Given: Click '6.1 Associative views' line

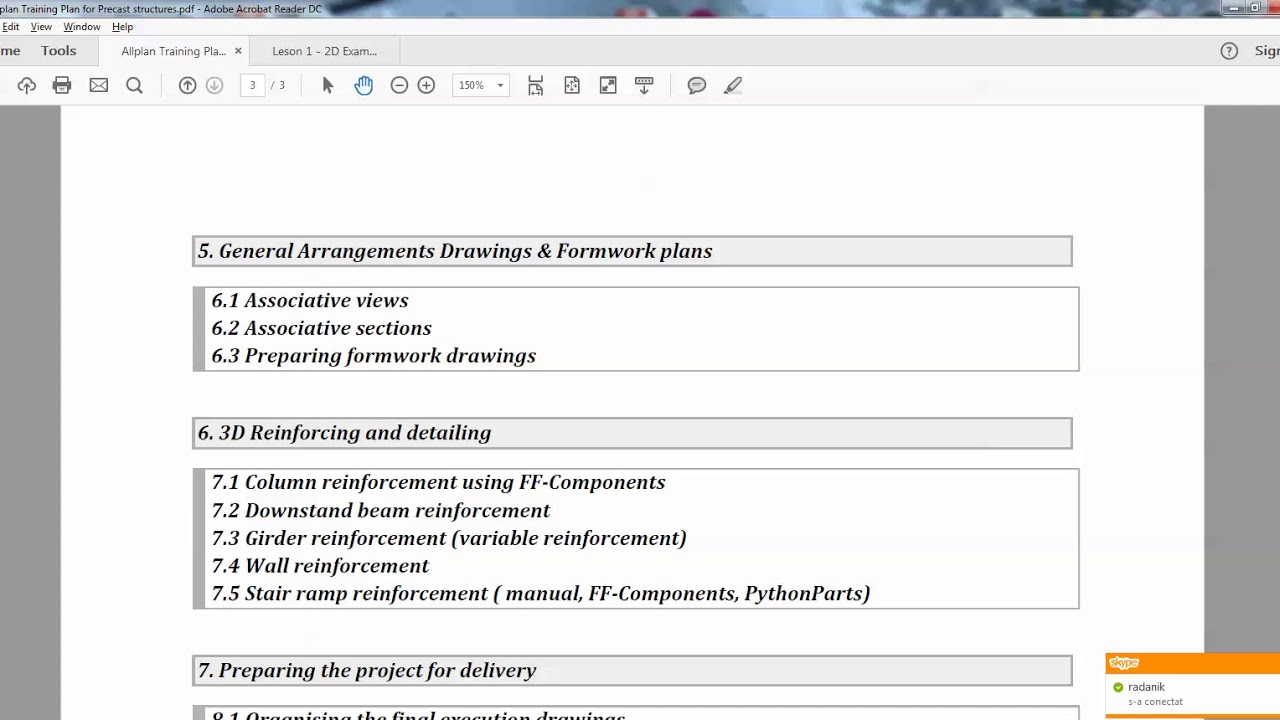Looking at the screenshot, I should pos(310,300).
